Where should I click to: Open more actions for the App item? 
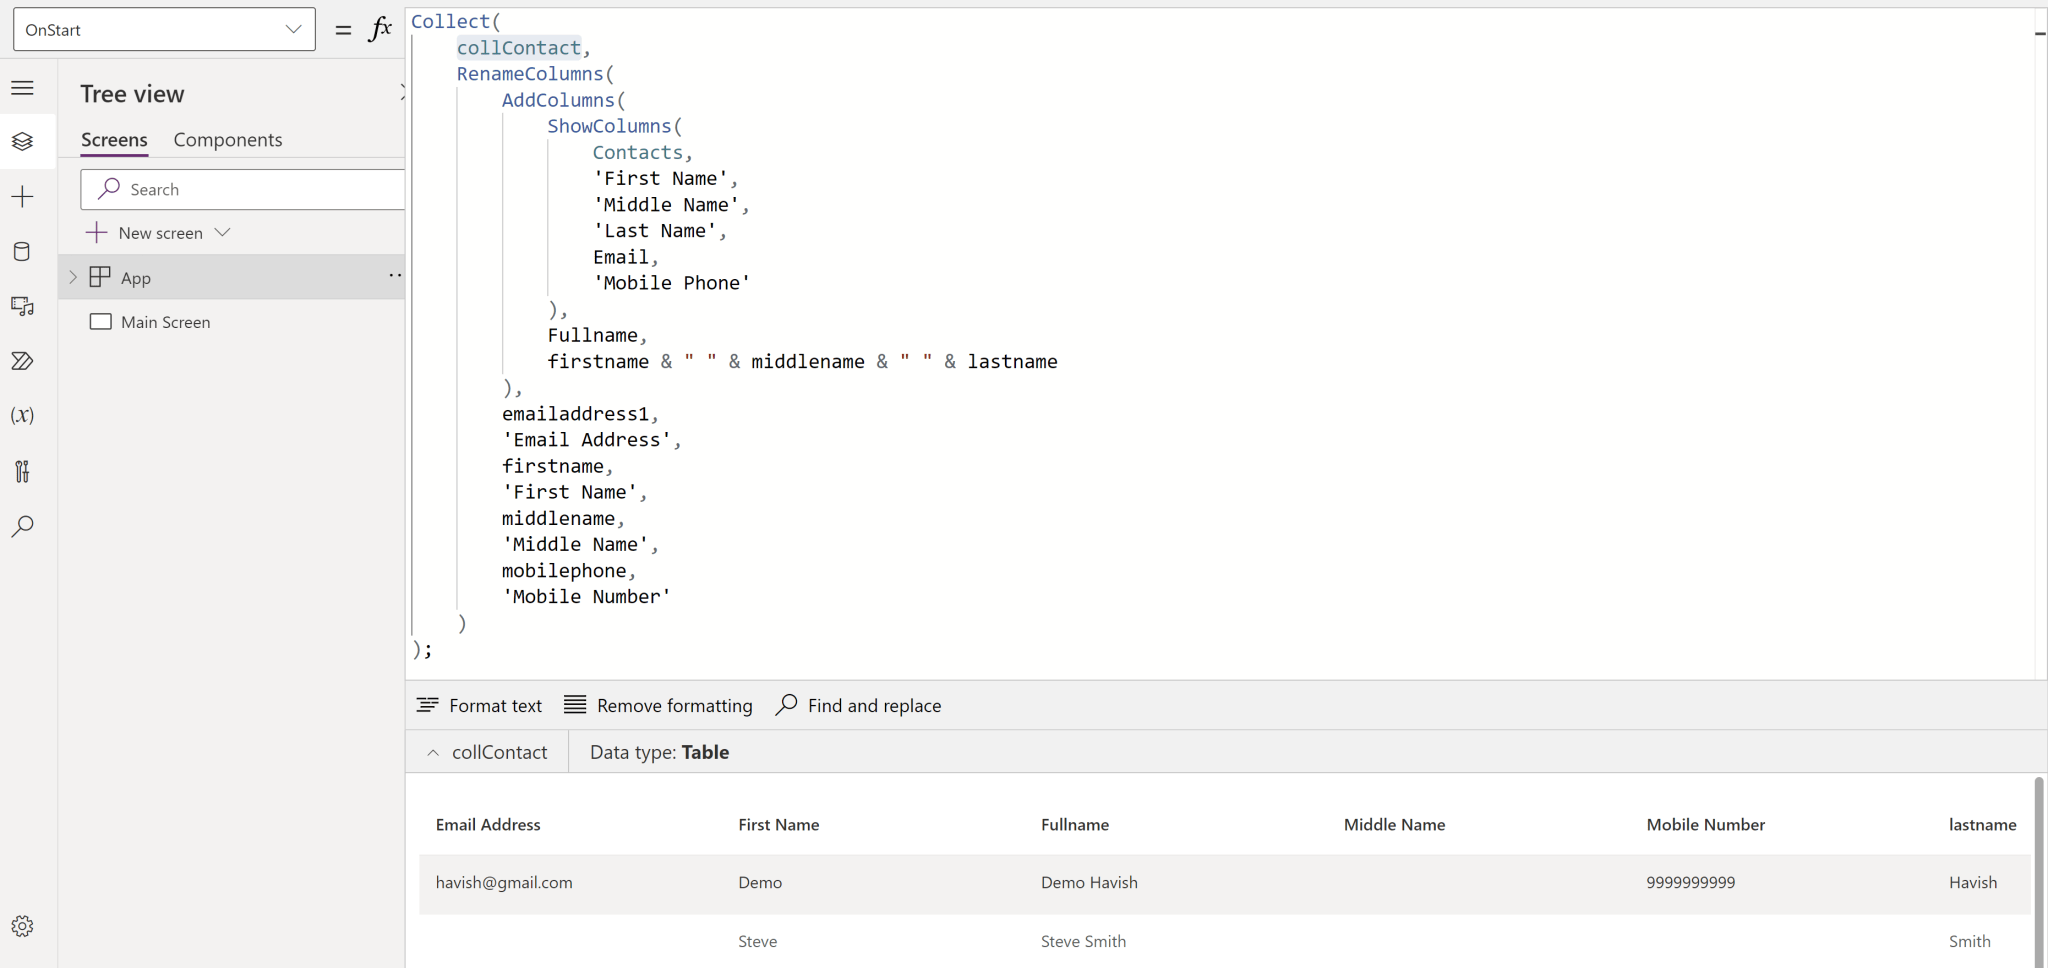pos(393,276)
